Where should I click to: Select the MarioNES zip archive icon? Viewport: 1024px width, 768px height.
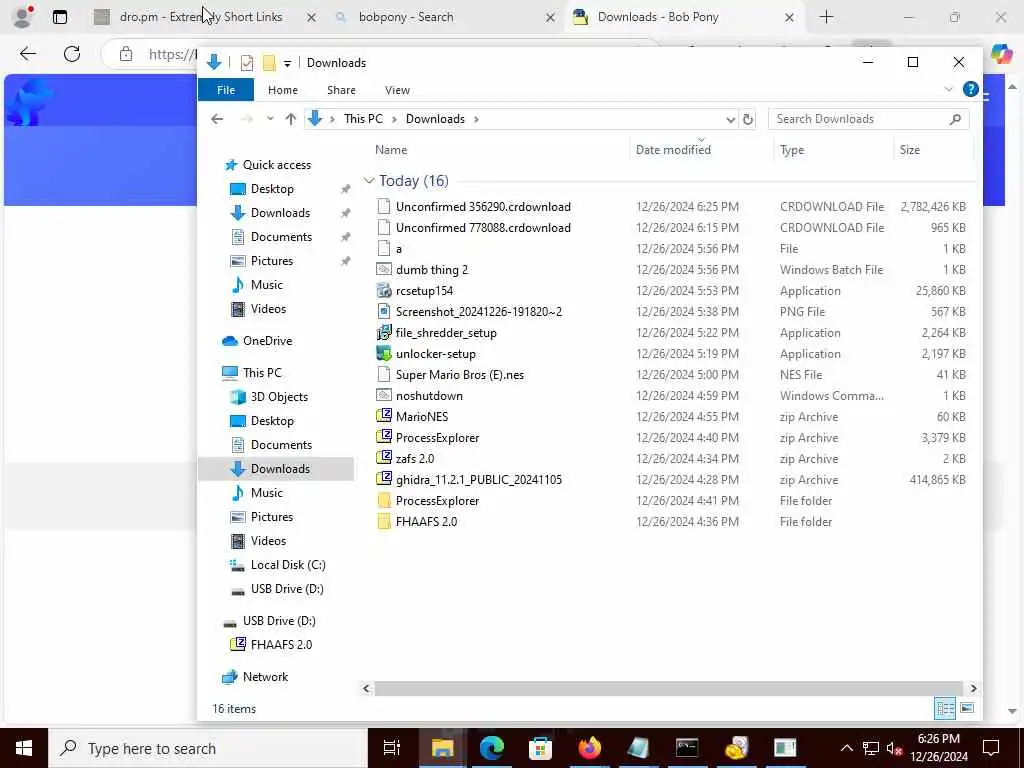(384, 416)
